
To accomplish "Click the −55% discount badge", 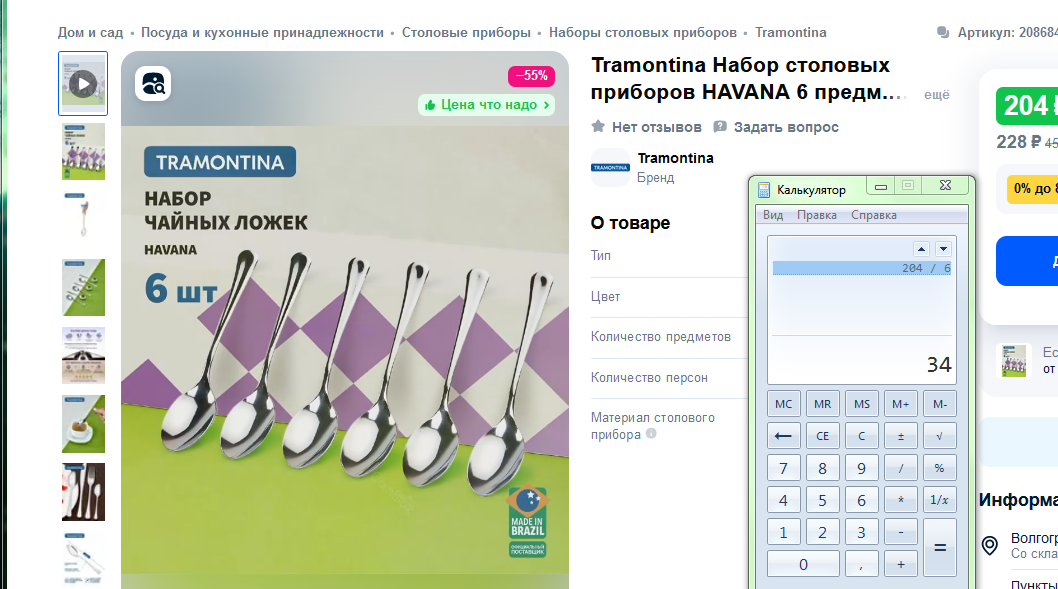I will point(531,76).
